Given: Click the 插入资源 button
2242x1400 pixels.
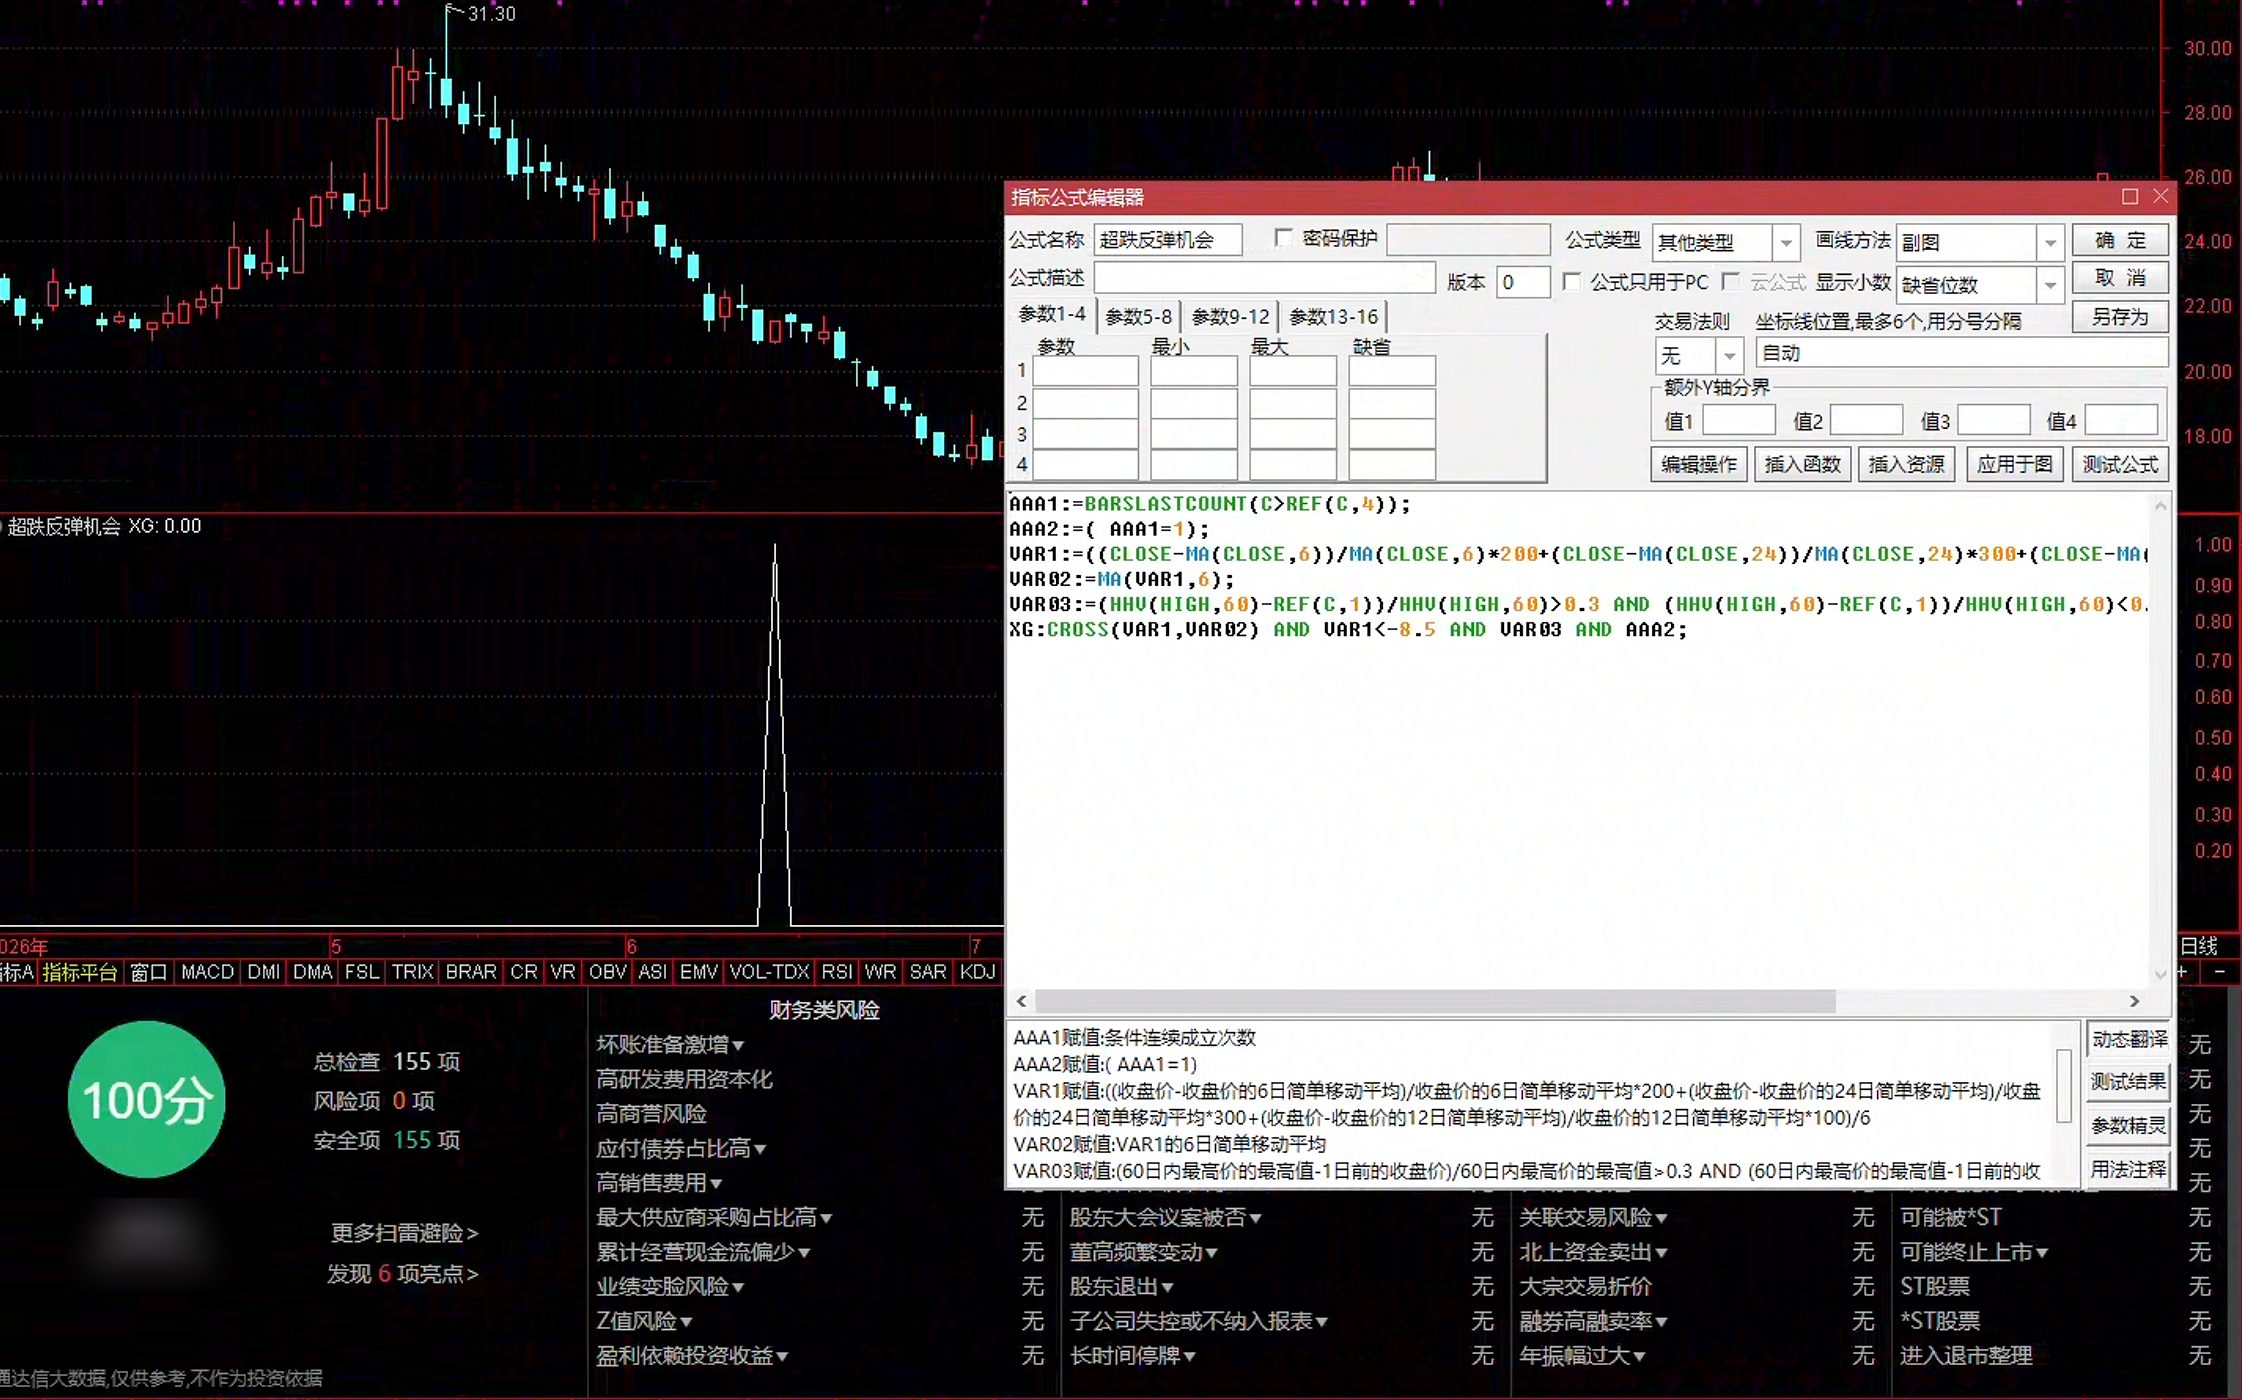Looking at the screenshot, I should tap(1906, 464).
